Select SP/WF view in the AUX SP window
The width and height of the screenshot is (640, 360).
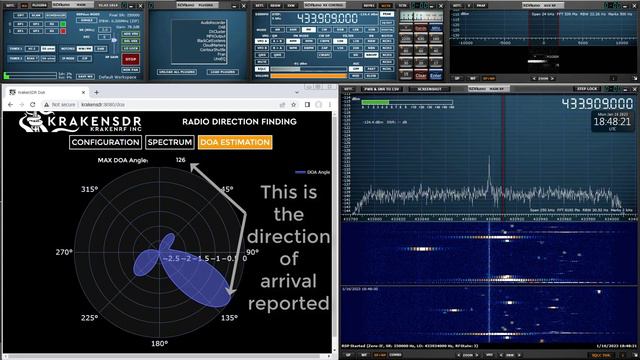point(489,78)
